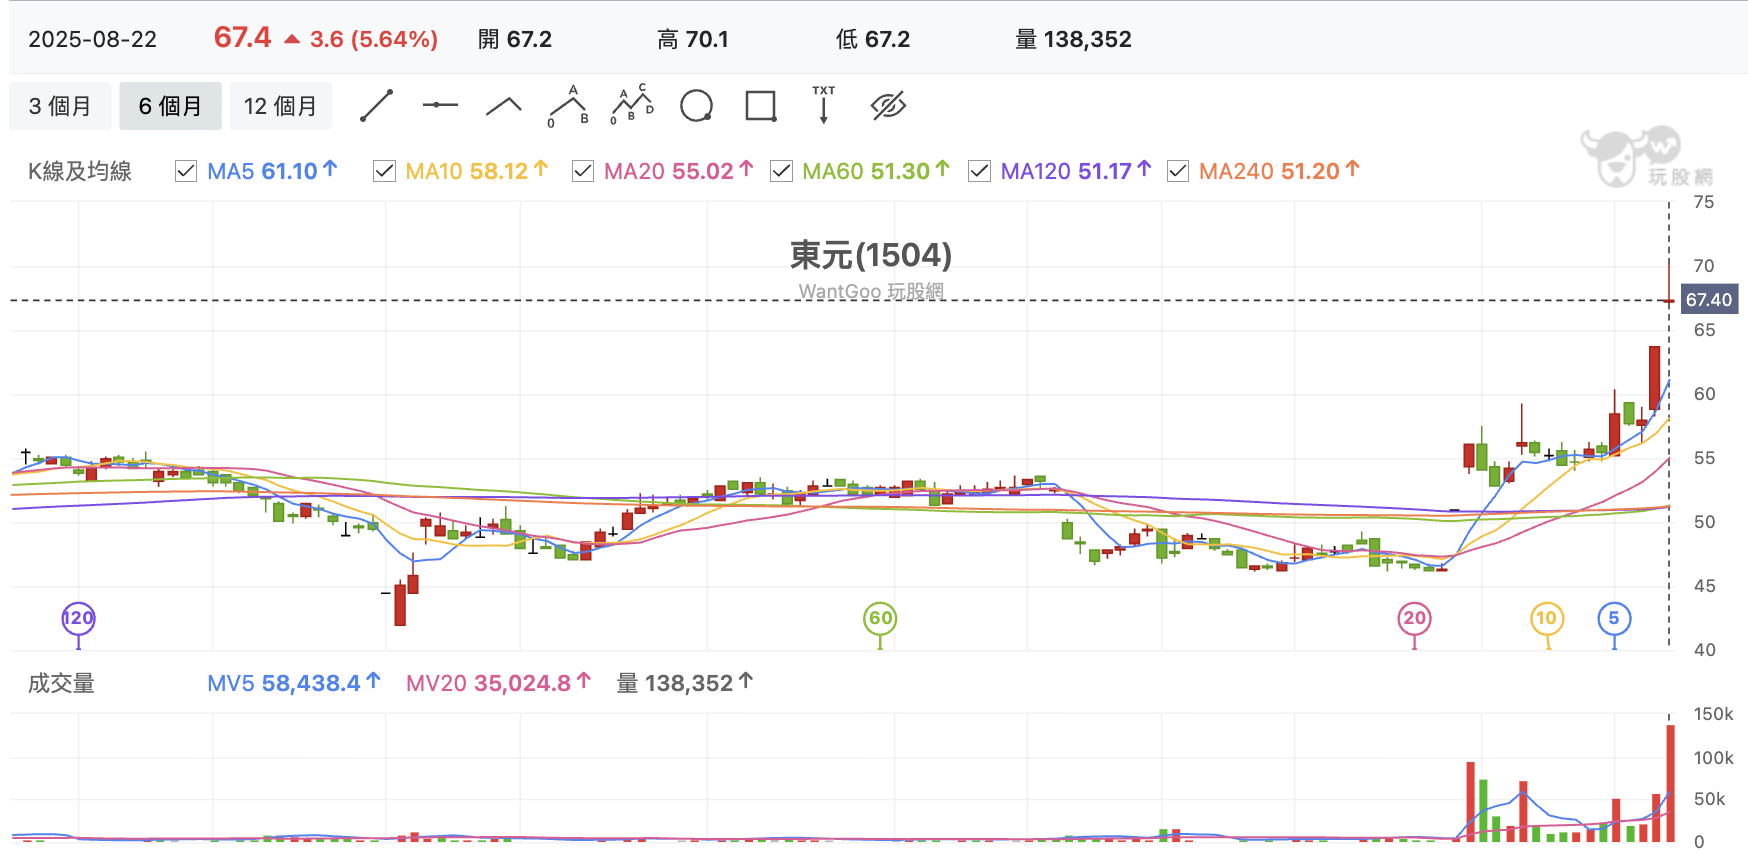Click the green 60 marker on chart
This screenshot has height=852, width=1748.
880,618
